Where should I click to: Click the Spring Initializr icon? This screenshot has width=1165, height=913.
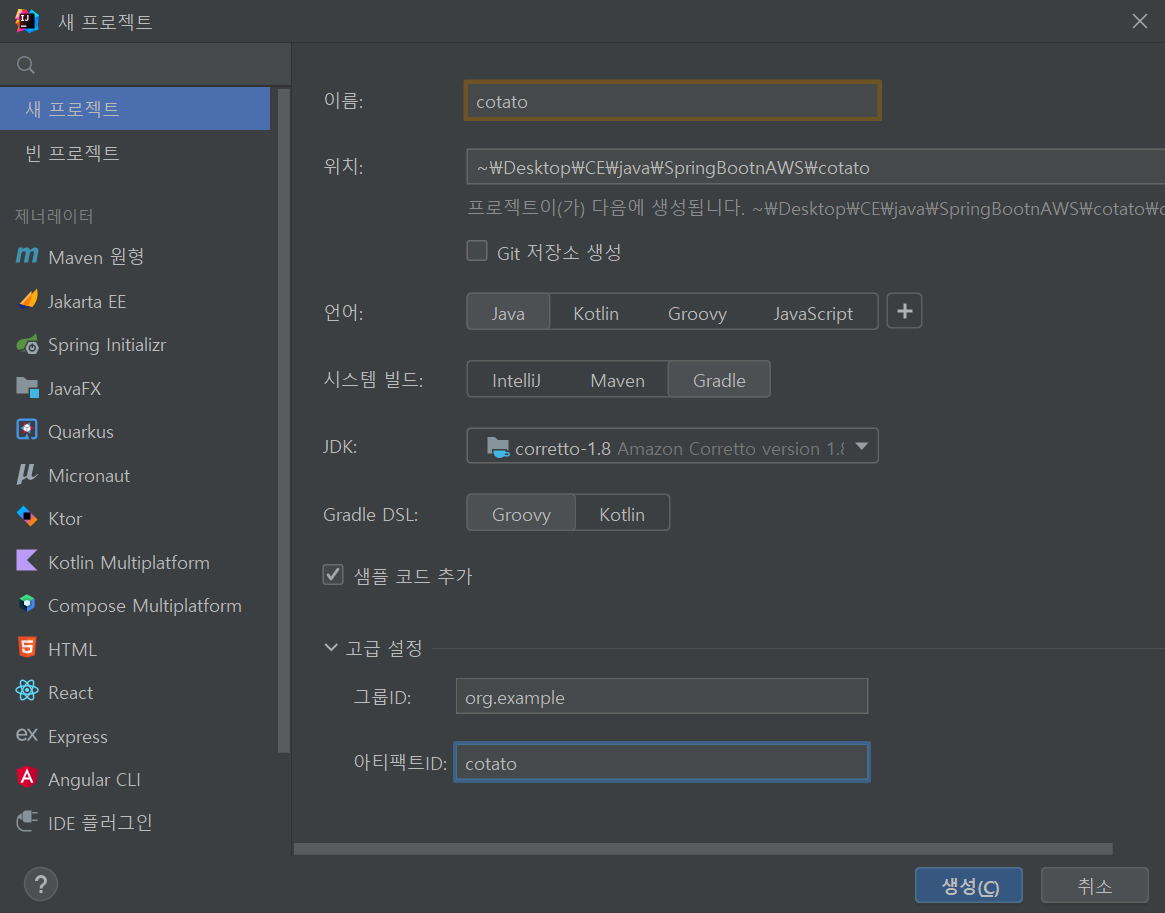pyautogui.click(x=27, y=344)
